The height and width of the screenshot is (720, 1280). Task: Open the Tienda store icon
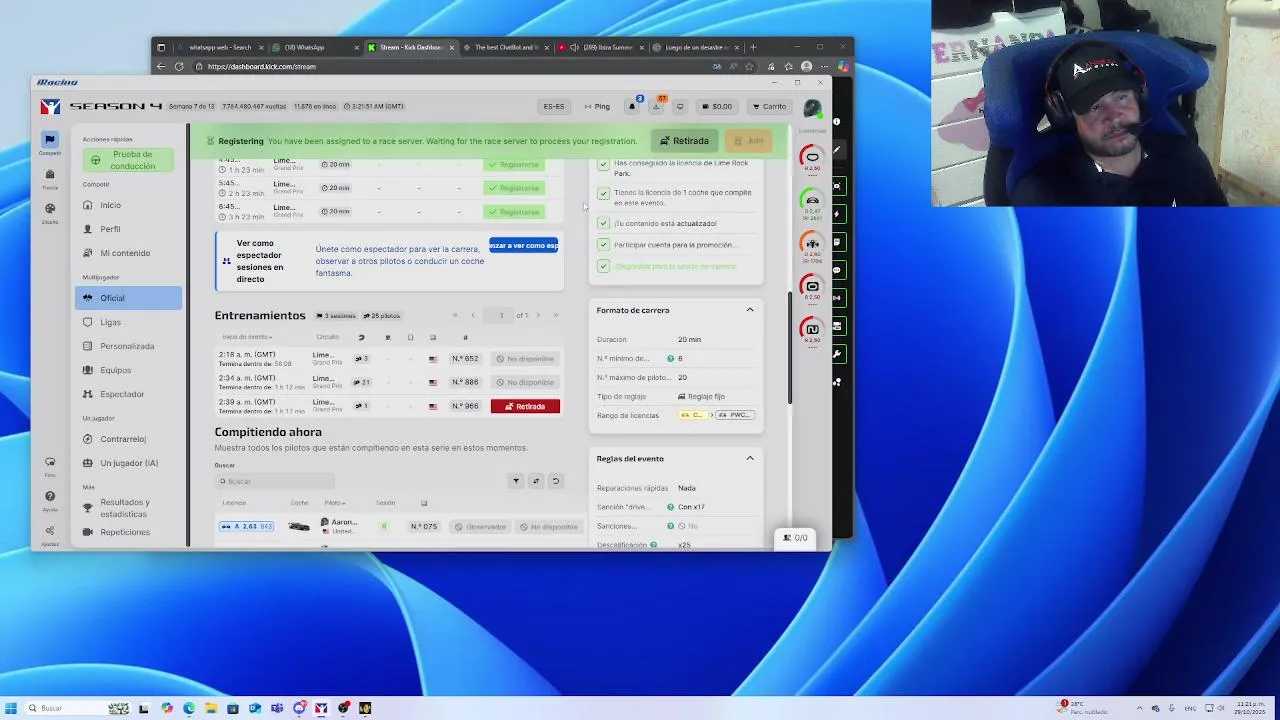click(49, 175)
